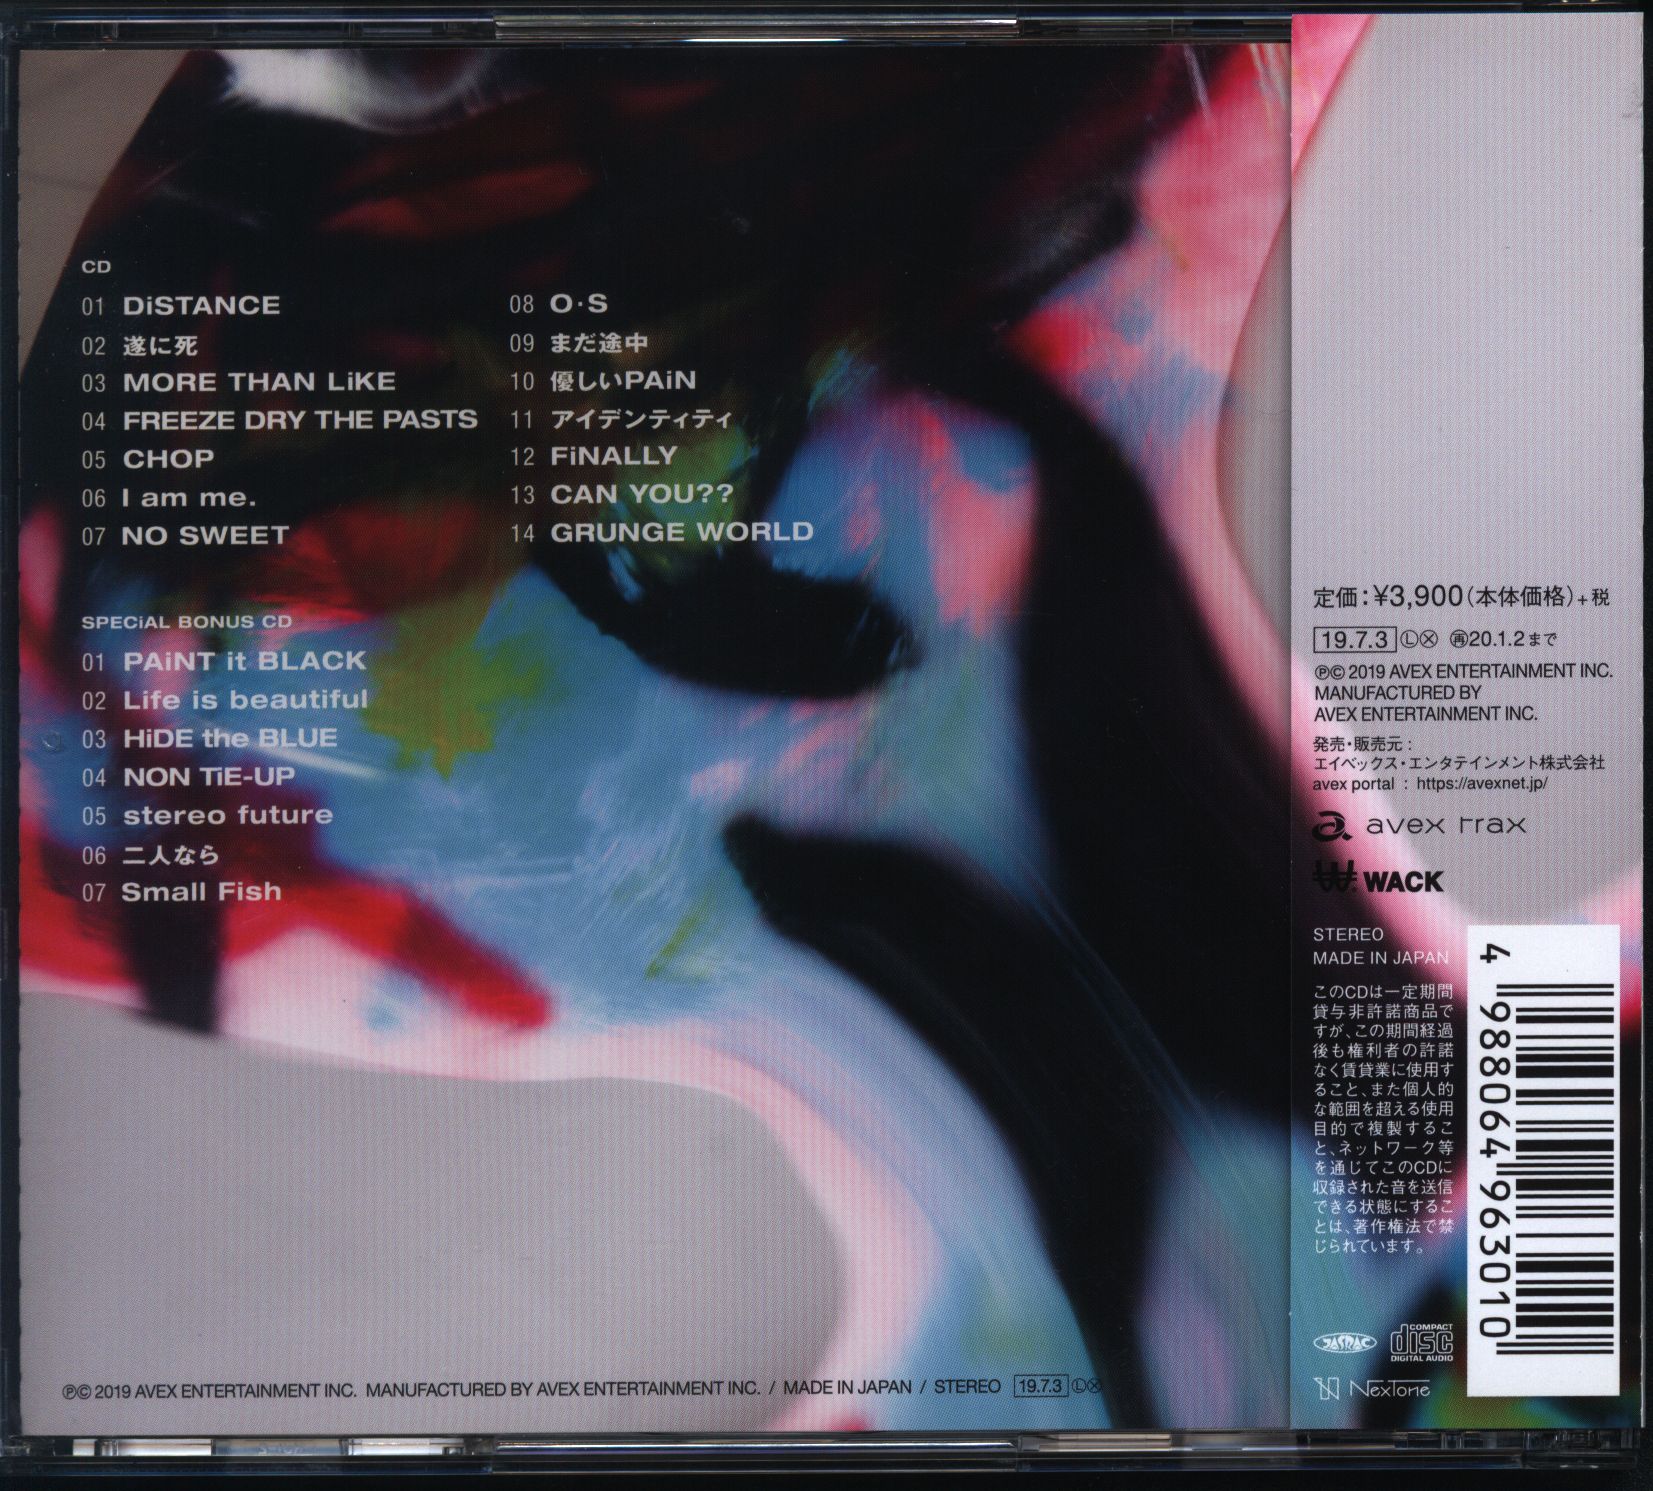Select track 11 アイデンティティ
This screenshot has height=1491, width=1653.
[x=640, y=419]
